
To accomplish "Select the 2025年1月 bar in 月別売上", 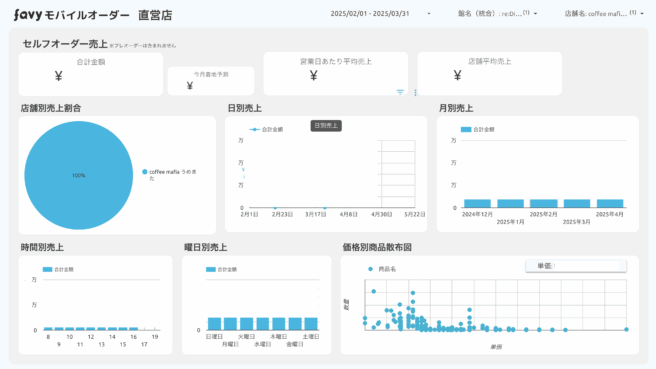I will pyautogui.click(x=510, y=203).
